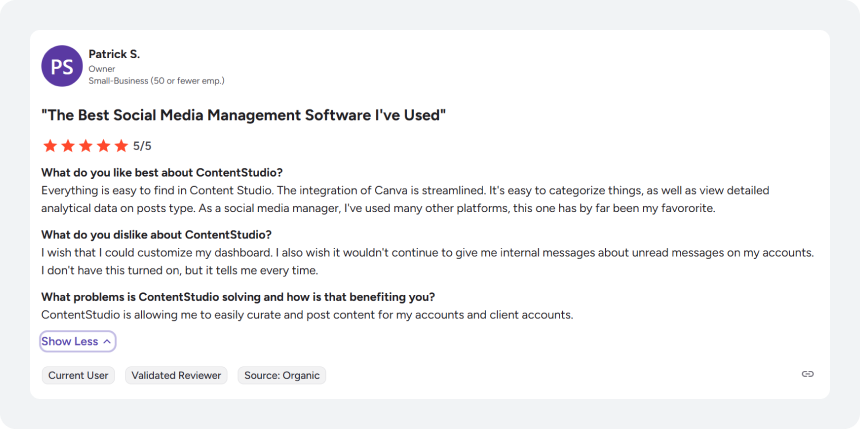
Task: Select the Source: Organic tag
Action: (282, 376)
